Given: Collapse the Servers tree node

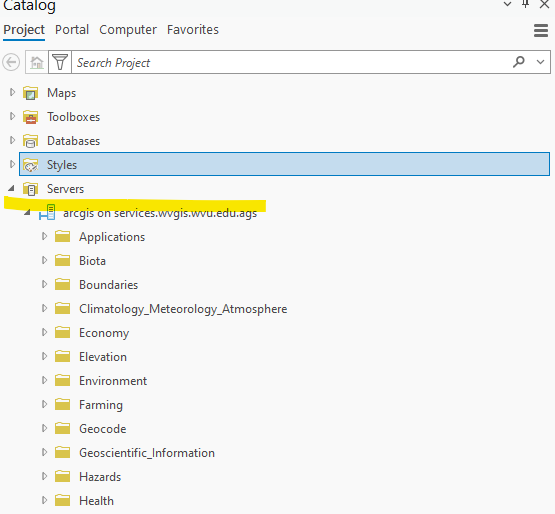Looking at the screenshot, I should click(x=11, y=188).
